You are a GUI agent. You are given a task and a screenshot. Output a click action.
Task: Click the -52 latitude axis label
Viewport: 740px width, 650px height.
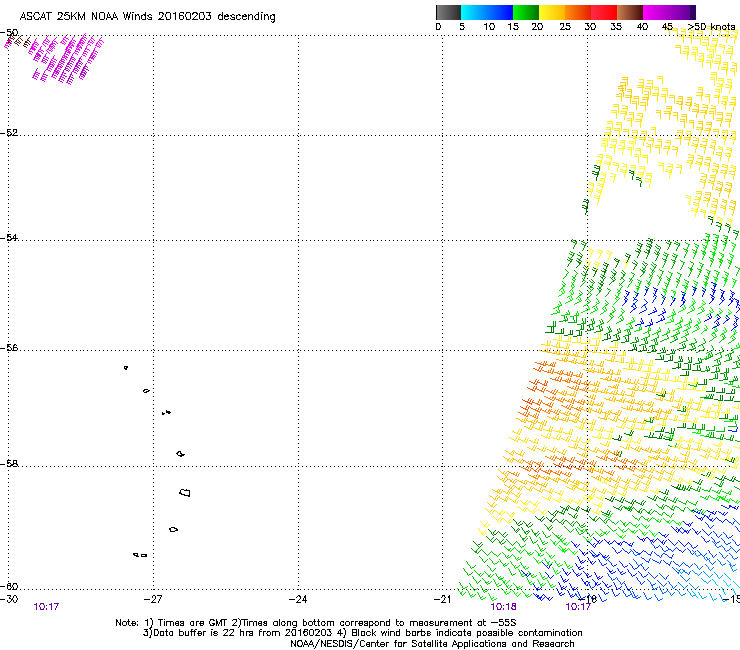(9, 133)
